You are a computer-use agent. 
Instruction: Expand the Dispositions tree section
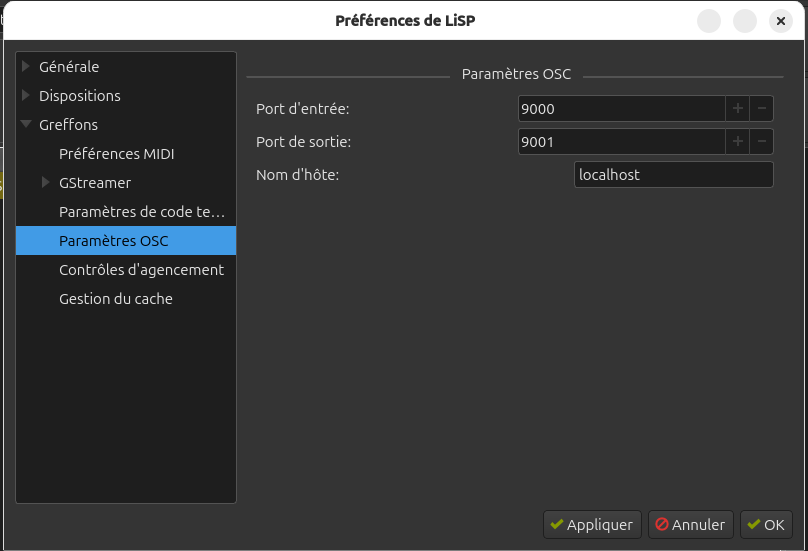[x=26, y=96]
